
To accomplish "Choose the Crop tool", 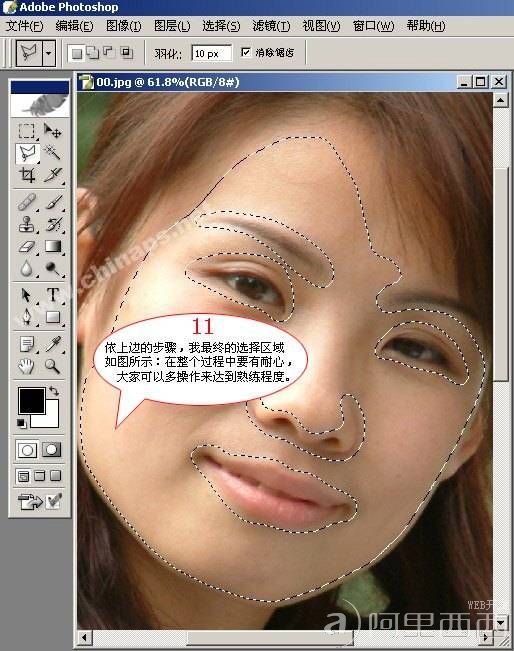I will 27,175.
